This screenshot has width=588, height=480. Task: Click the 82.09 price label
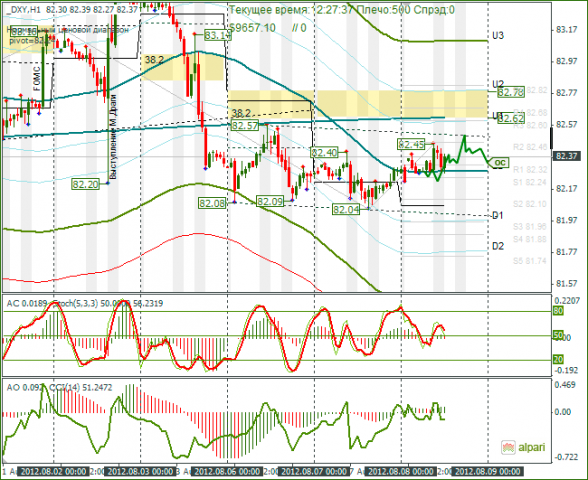click(x=270, y=201)
